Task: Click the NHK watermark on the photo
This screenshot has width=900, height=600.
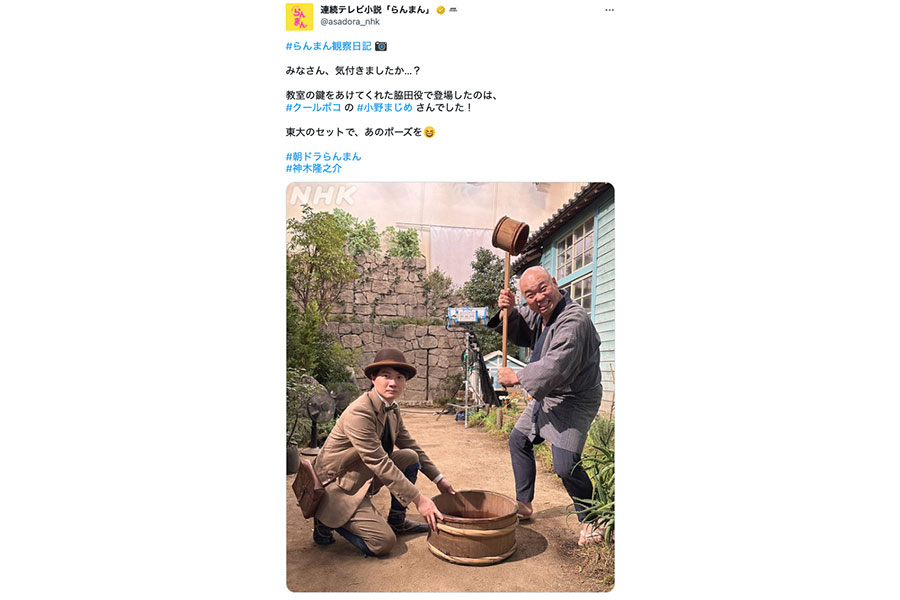Action: (323, 196)
